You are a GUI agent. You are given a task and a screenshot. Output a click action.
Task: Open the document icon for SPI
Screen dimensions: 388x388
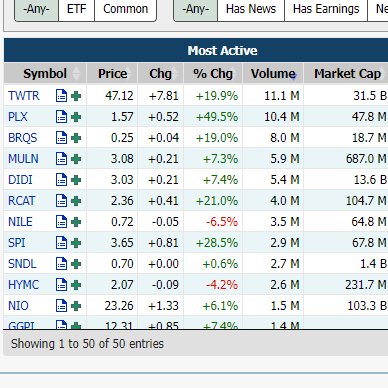point(61,243)
